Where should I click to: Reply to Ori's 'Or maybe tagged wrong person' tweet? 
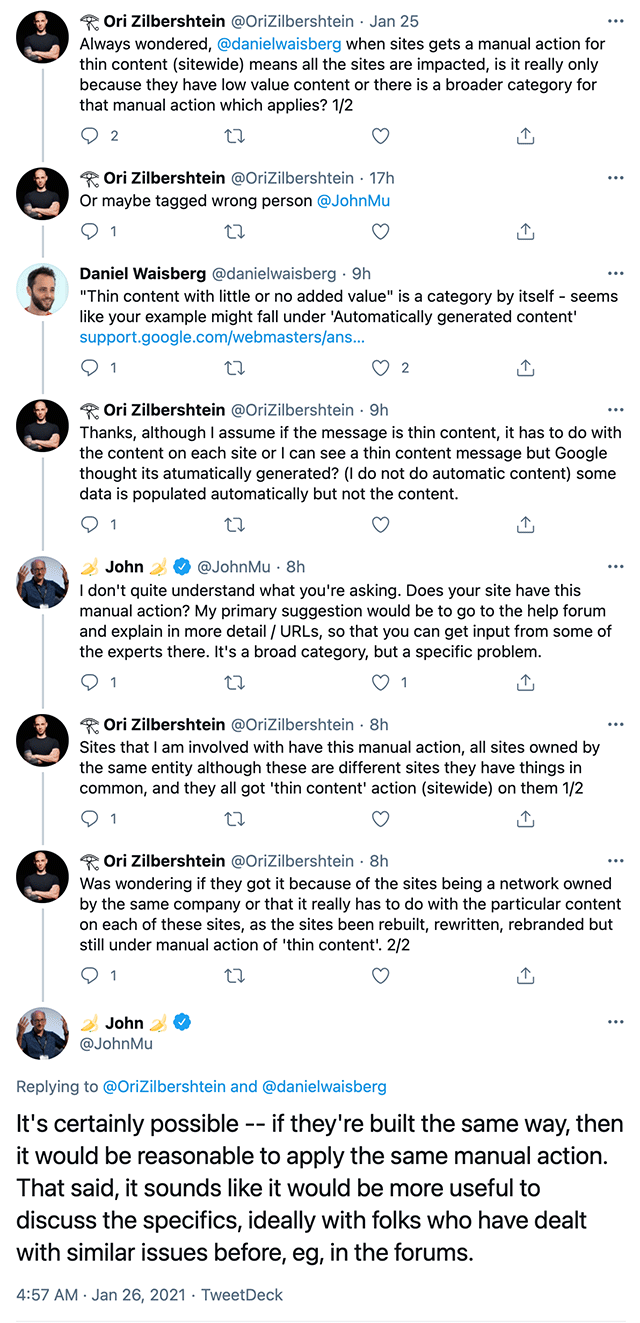coord(90,231)
